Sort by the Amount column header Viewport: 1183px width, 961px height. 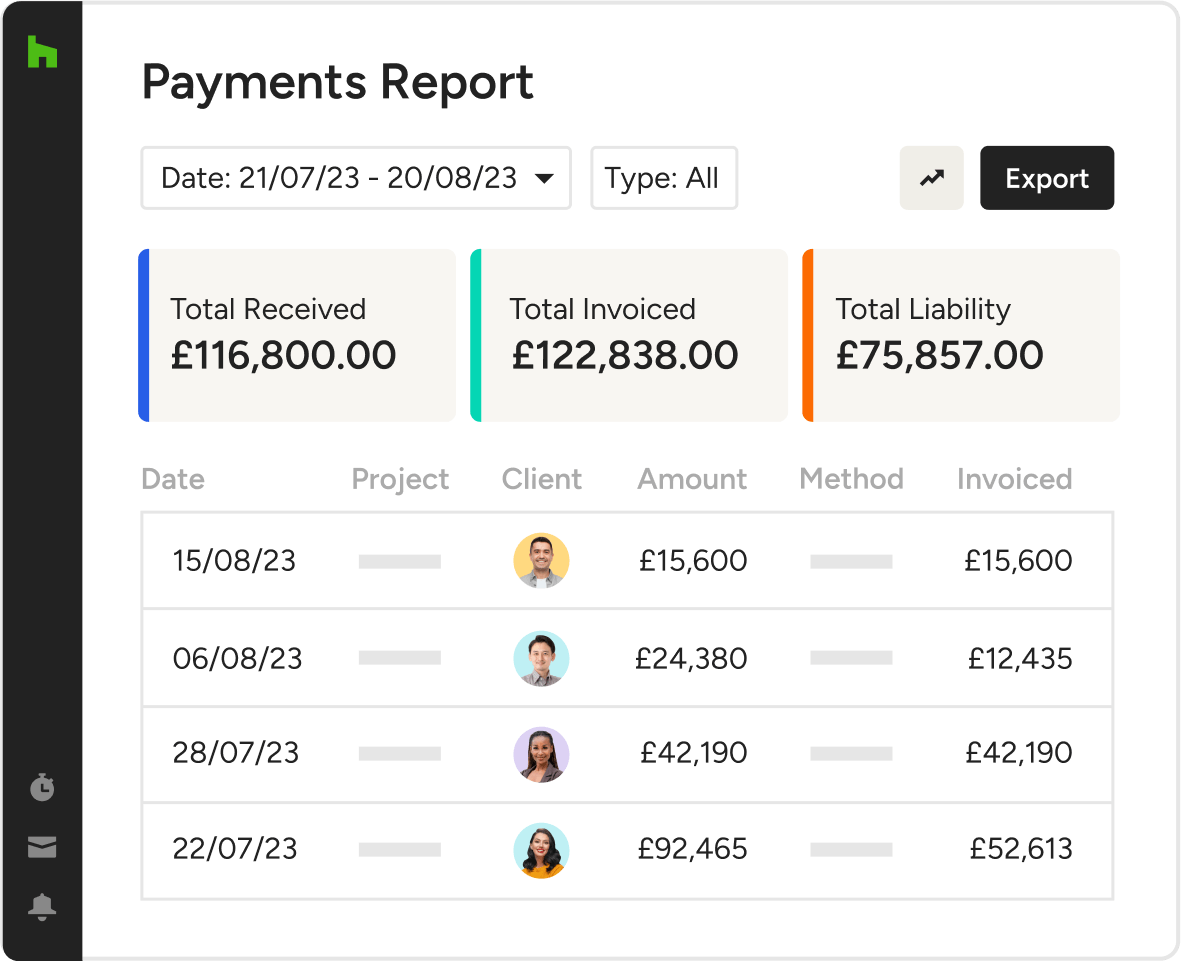pos(692,479)
